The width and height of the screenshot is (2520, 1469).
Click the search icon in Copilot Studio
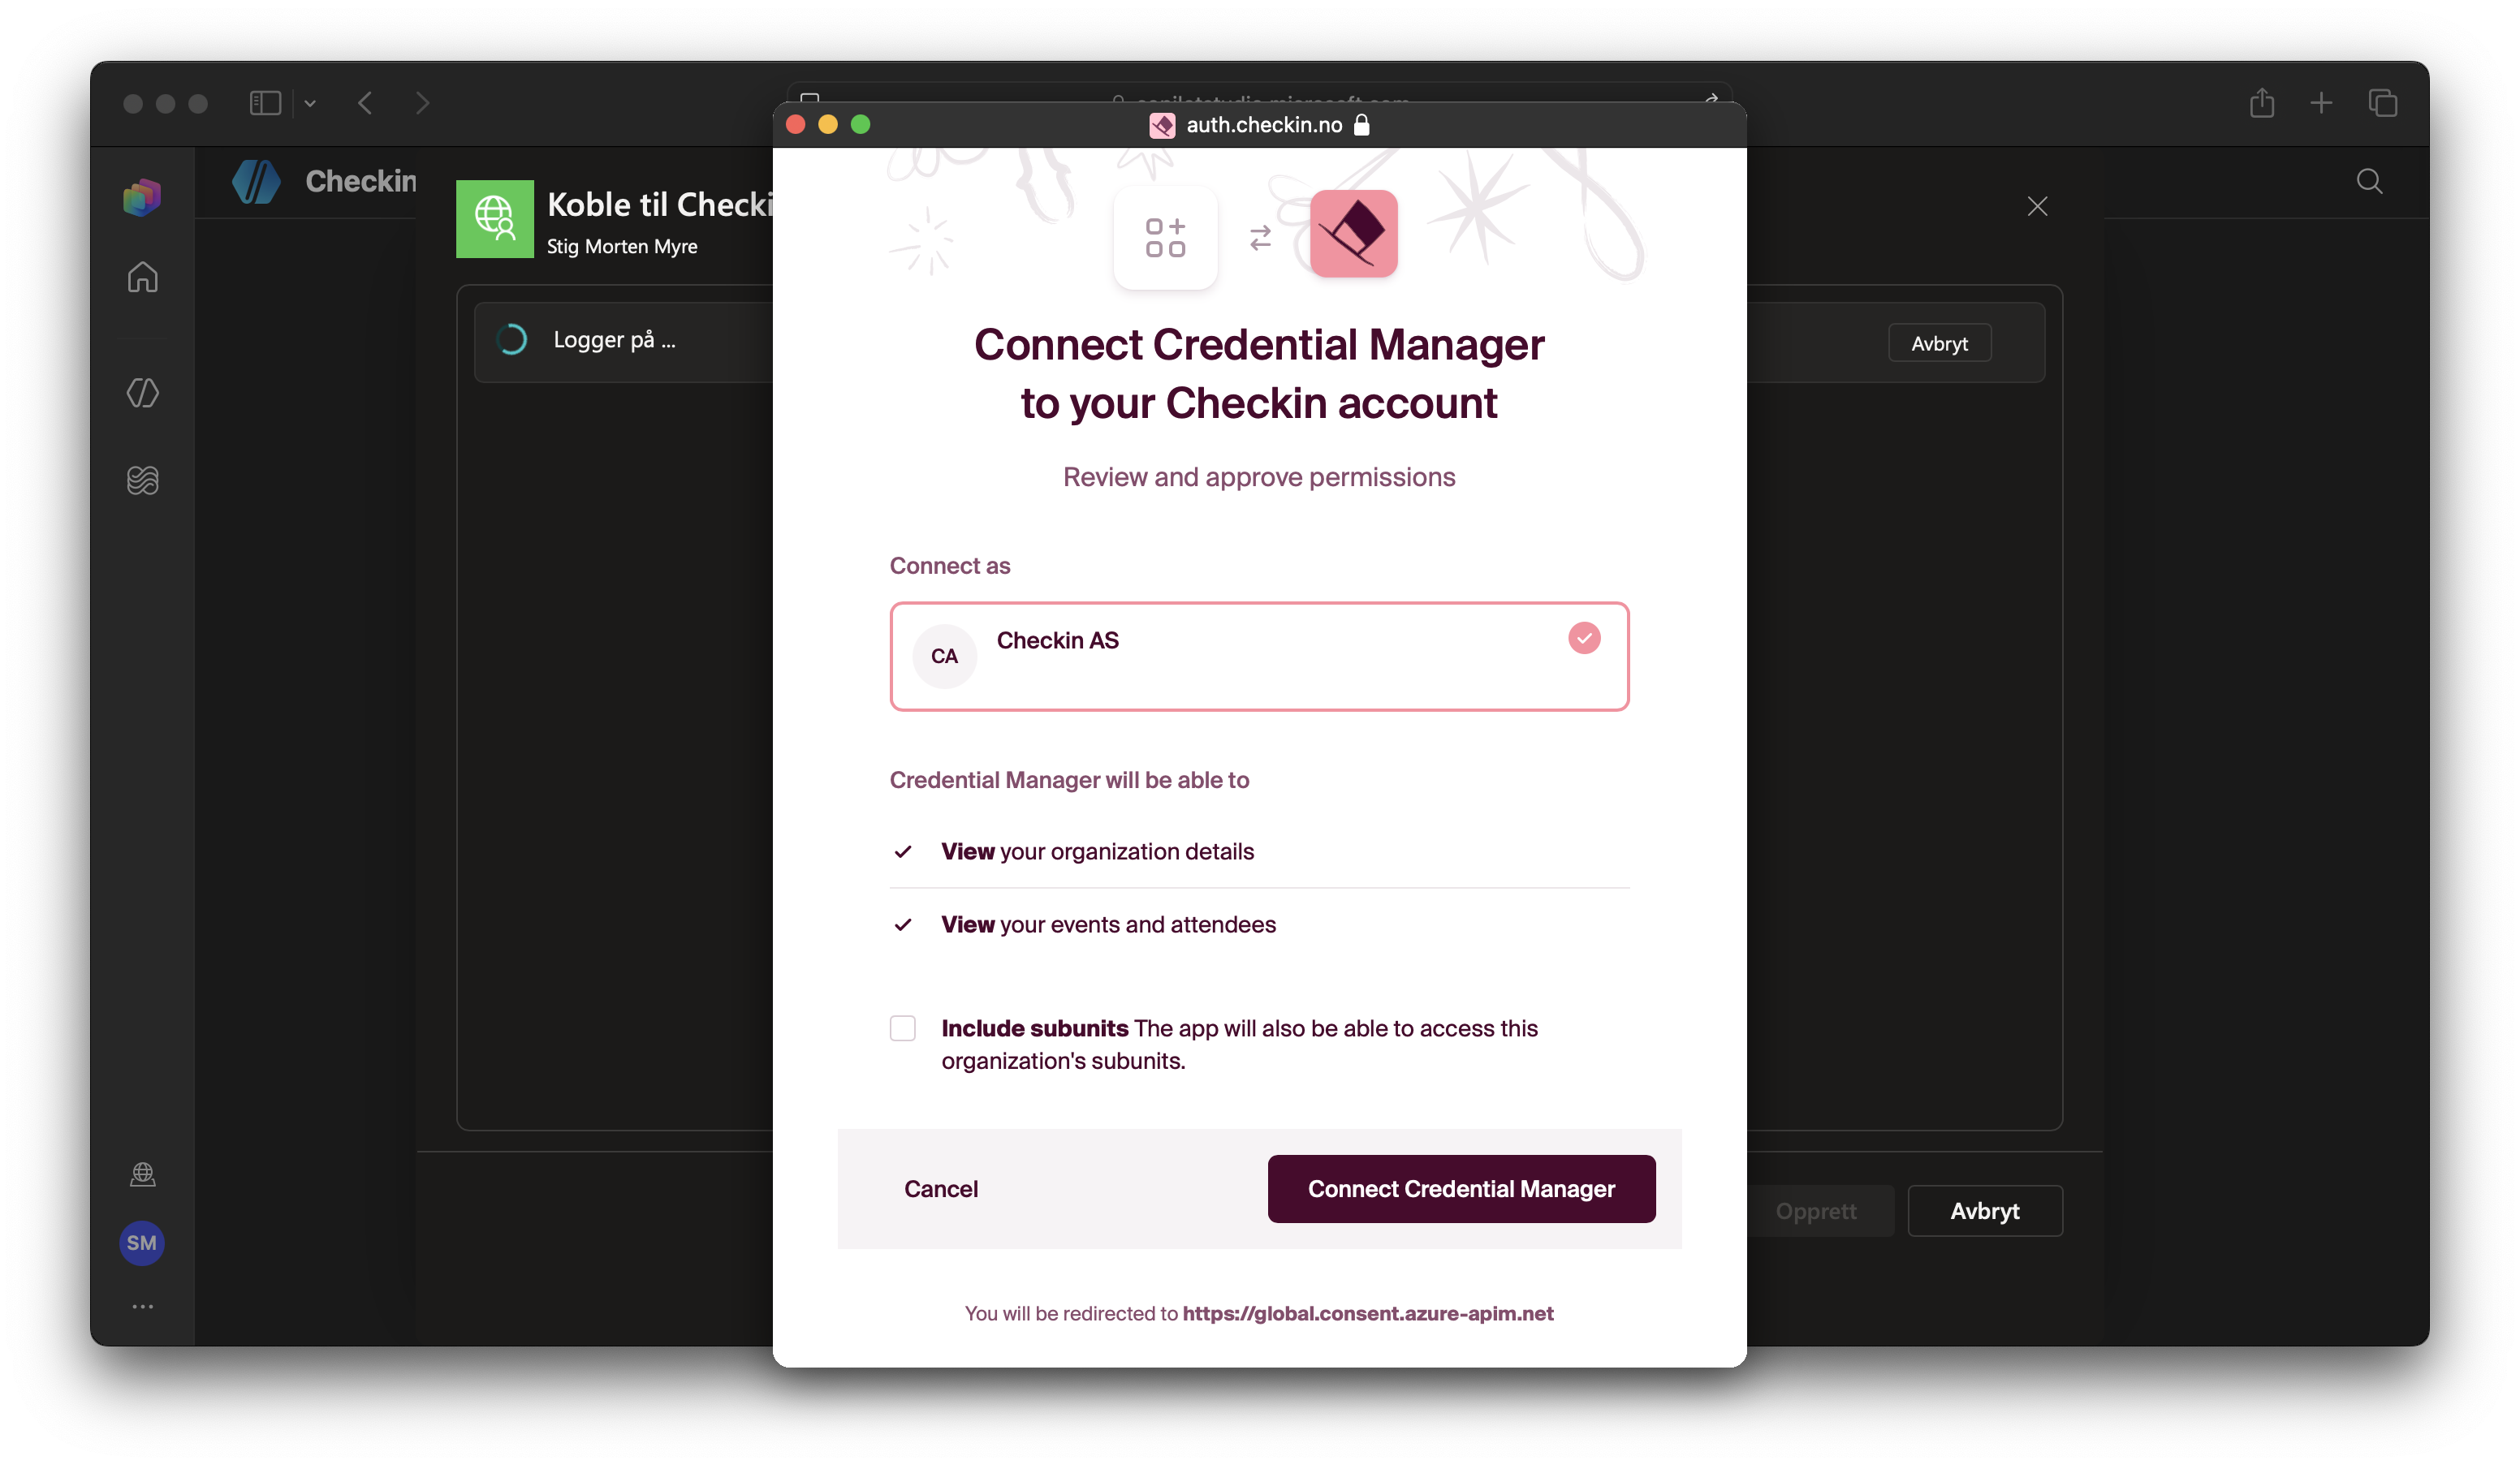click(2369, 181)
